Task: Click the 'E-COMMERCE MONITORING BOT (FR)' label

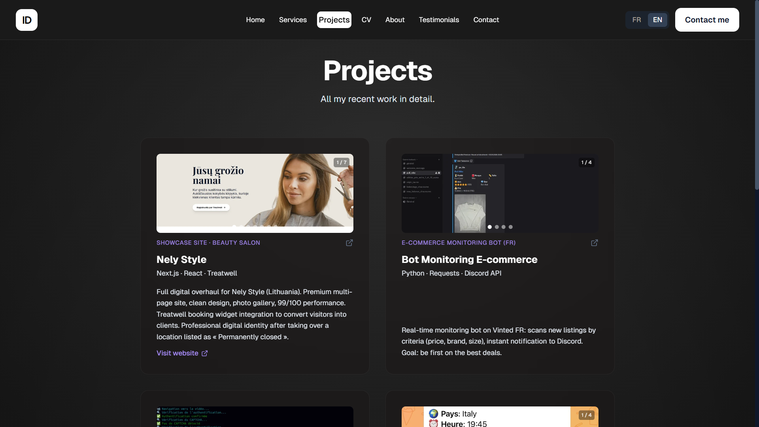Action: 458,243
